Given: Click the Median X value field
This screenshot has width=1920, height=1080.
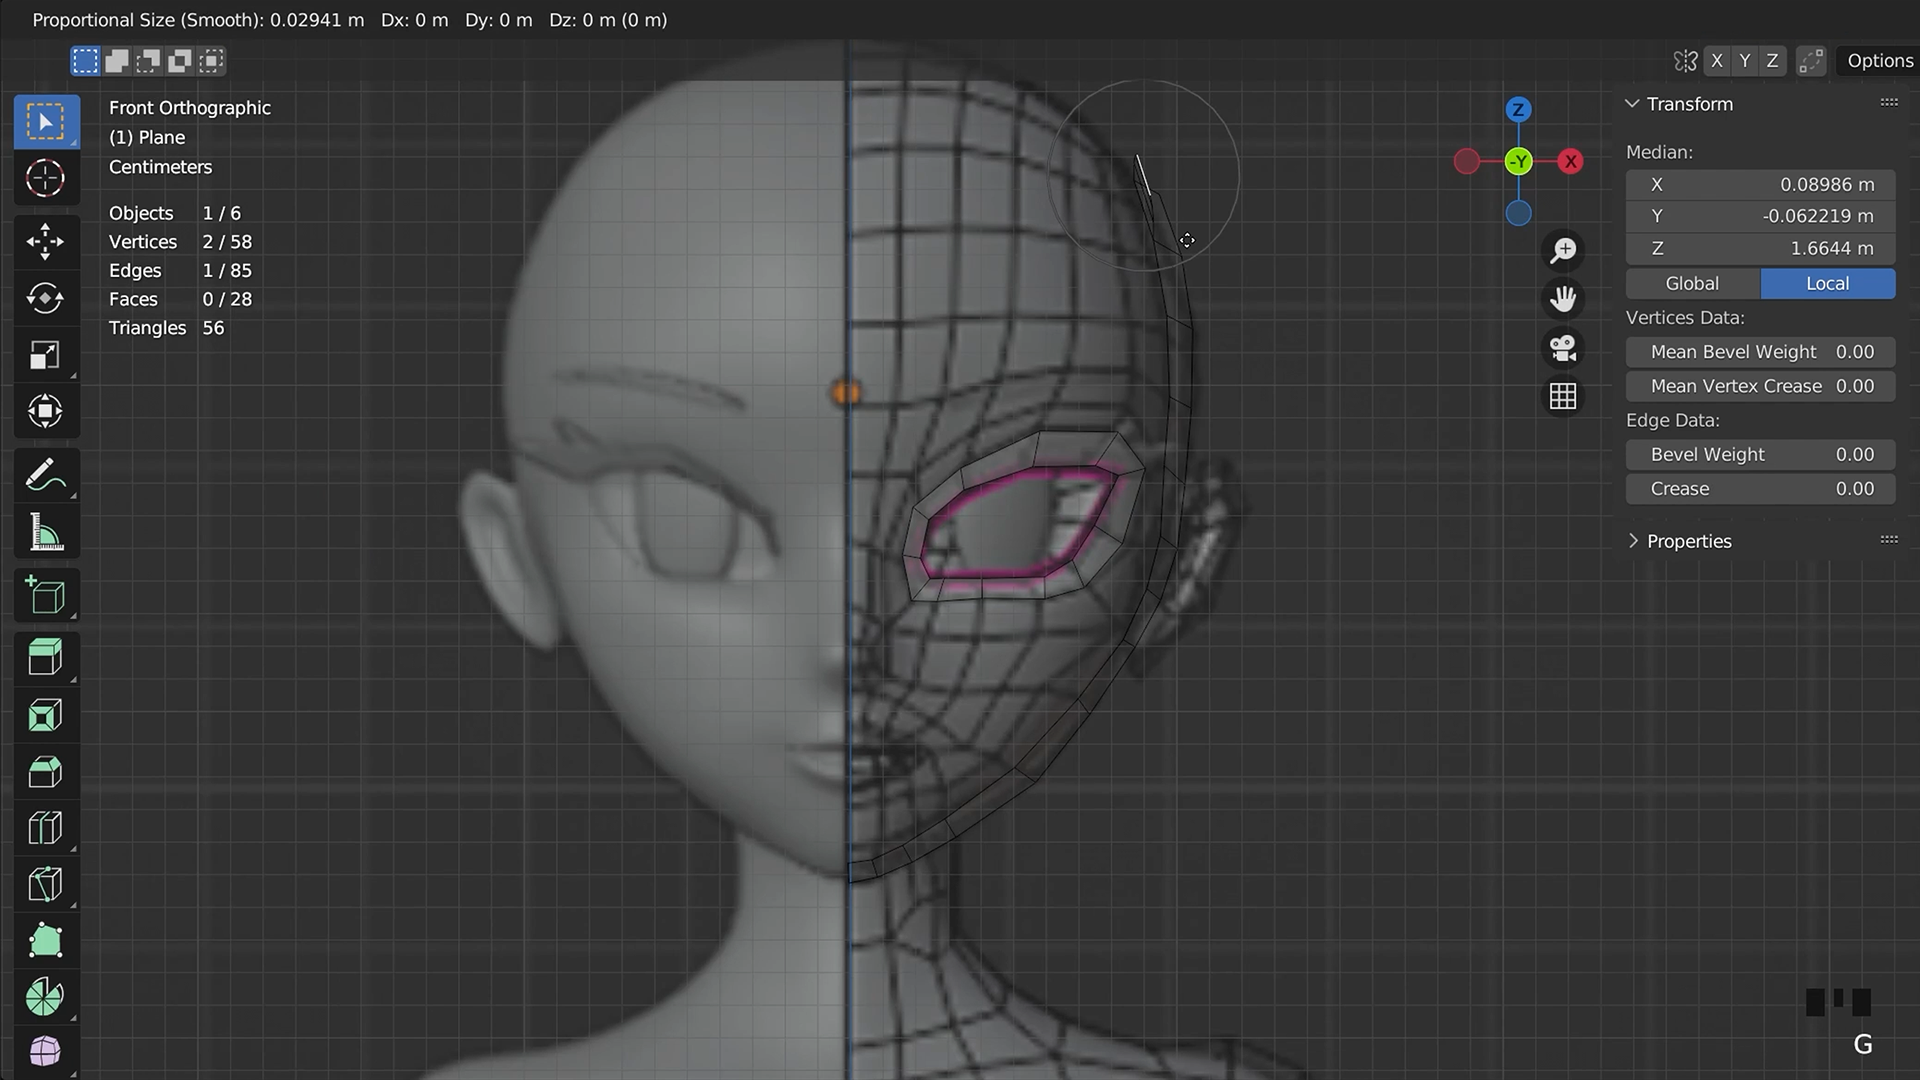Looking at the screenshot, I should 1761,185.
